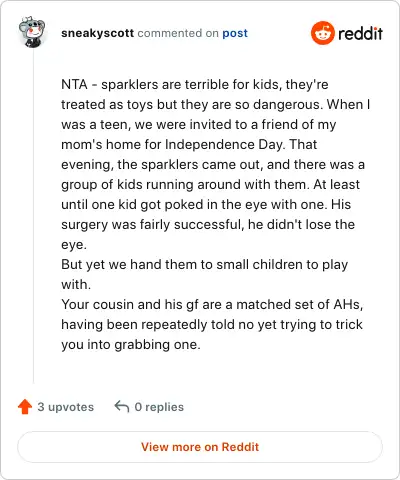Upvote using the orange arrow icon
The height and width of the screenshot is (480, 400).
(25, 407)
